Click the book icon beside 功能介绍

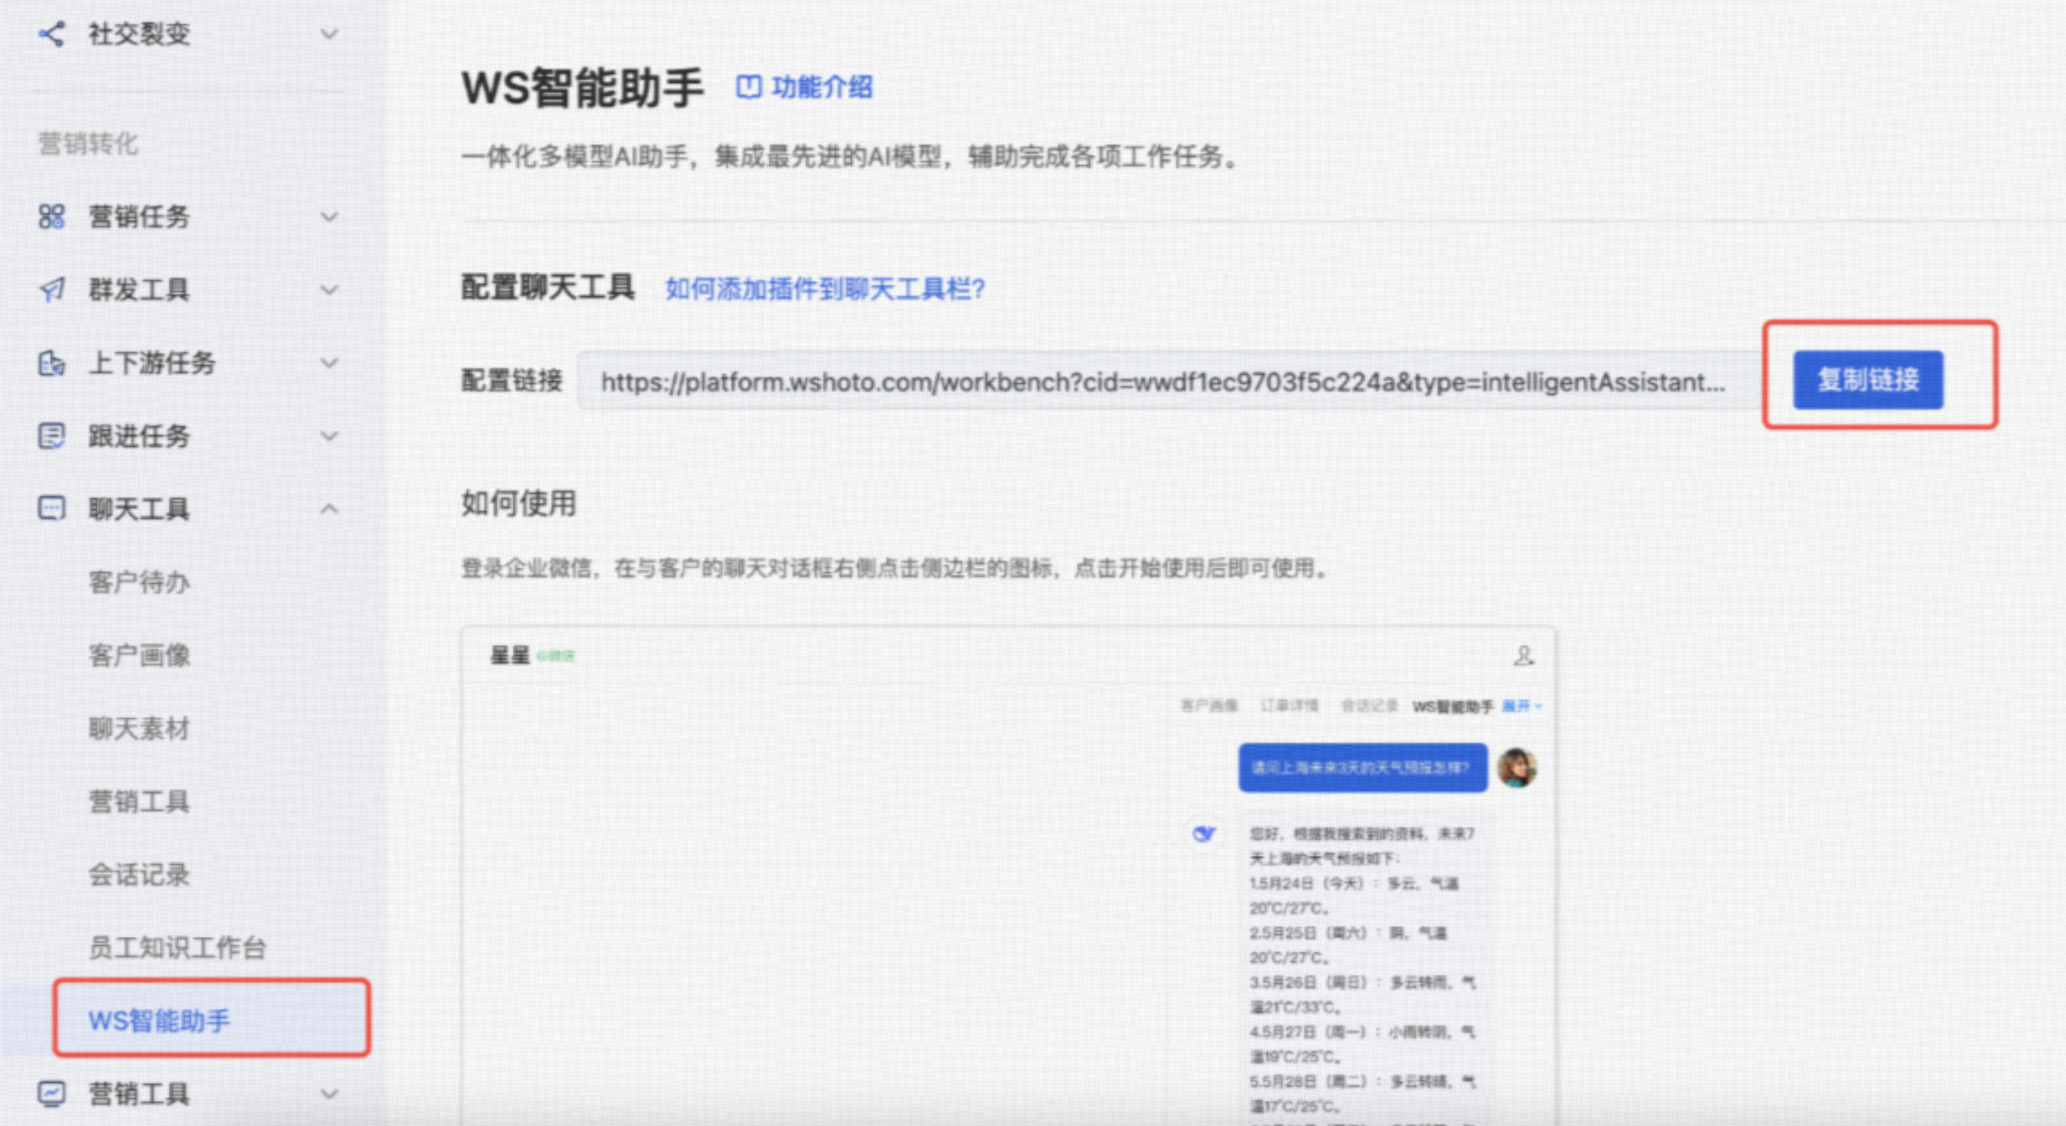748,87
